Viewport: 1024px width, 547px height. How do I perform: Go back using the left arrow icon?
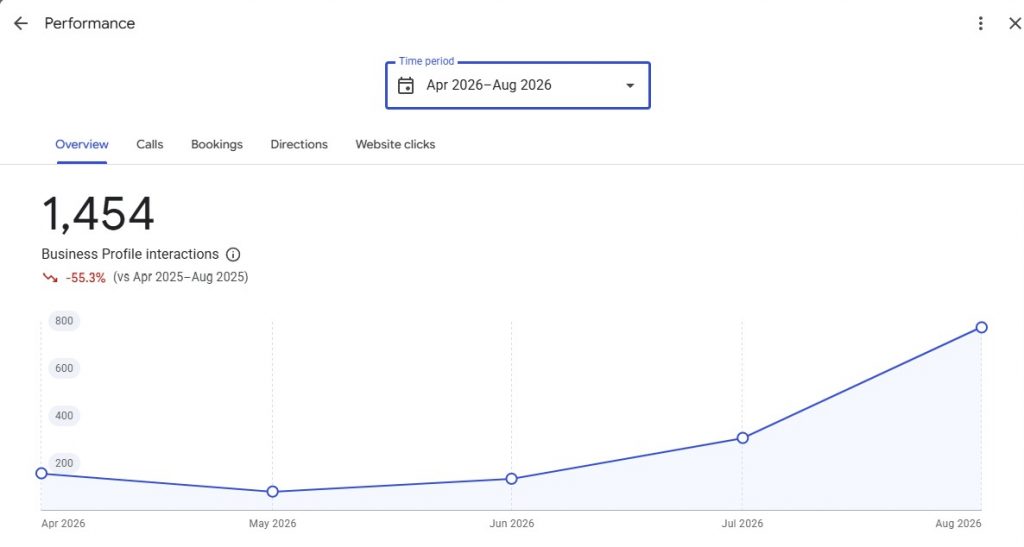click(21, 23)
